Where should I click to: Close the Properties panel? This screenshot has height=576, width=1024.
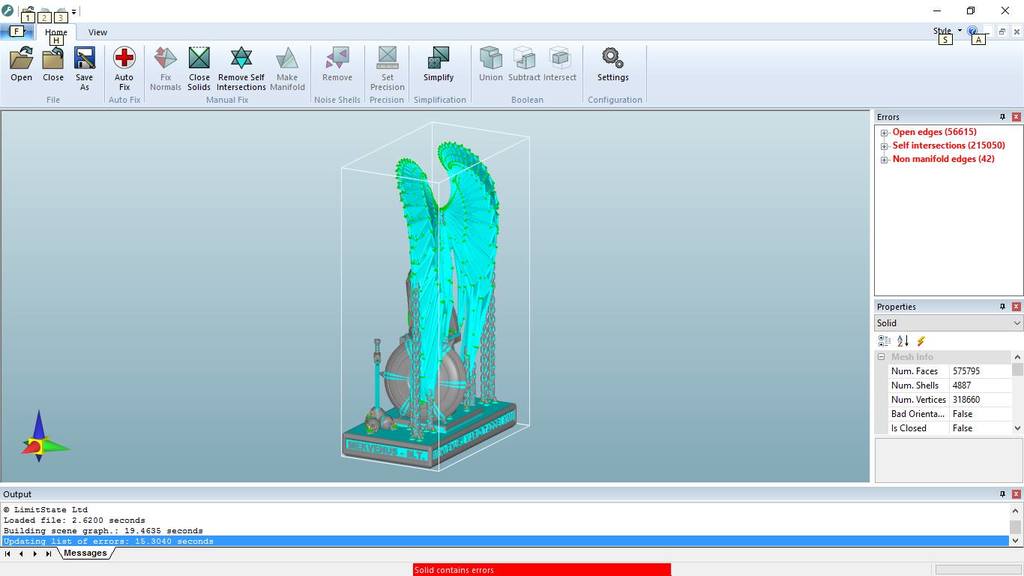pyautogui.click(x=1016, y=306)
